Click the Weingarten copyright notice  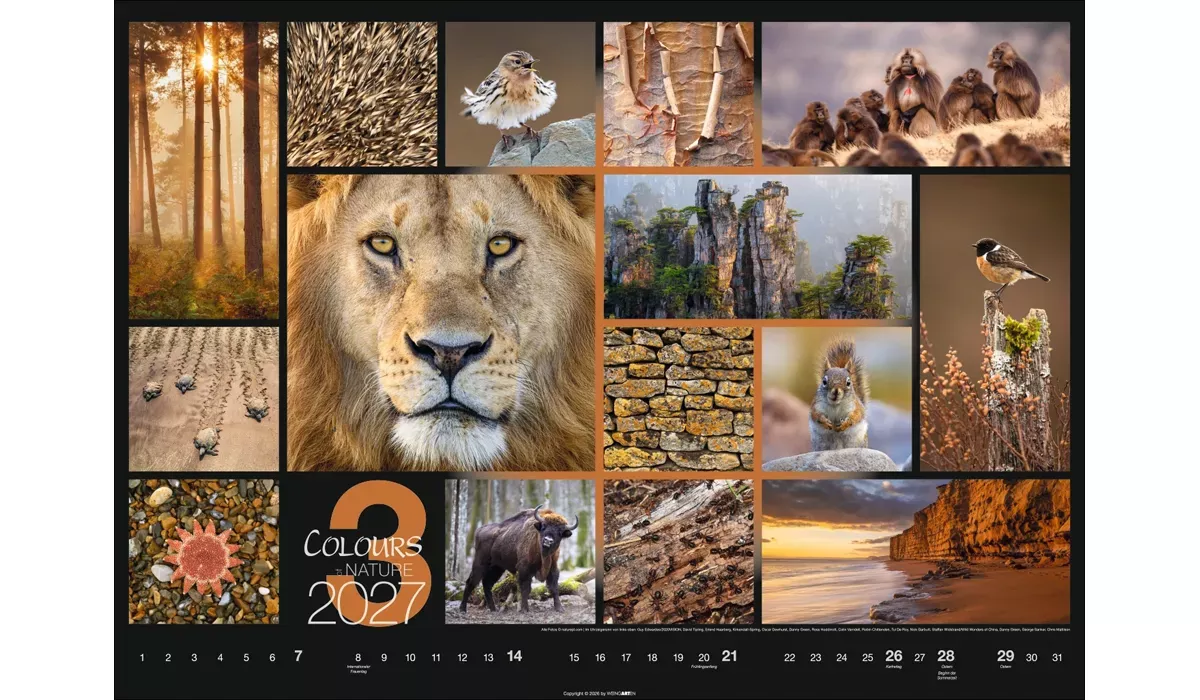pyautogui.click(x=600, y=692)
